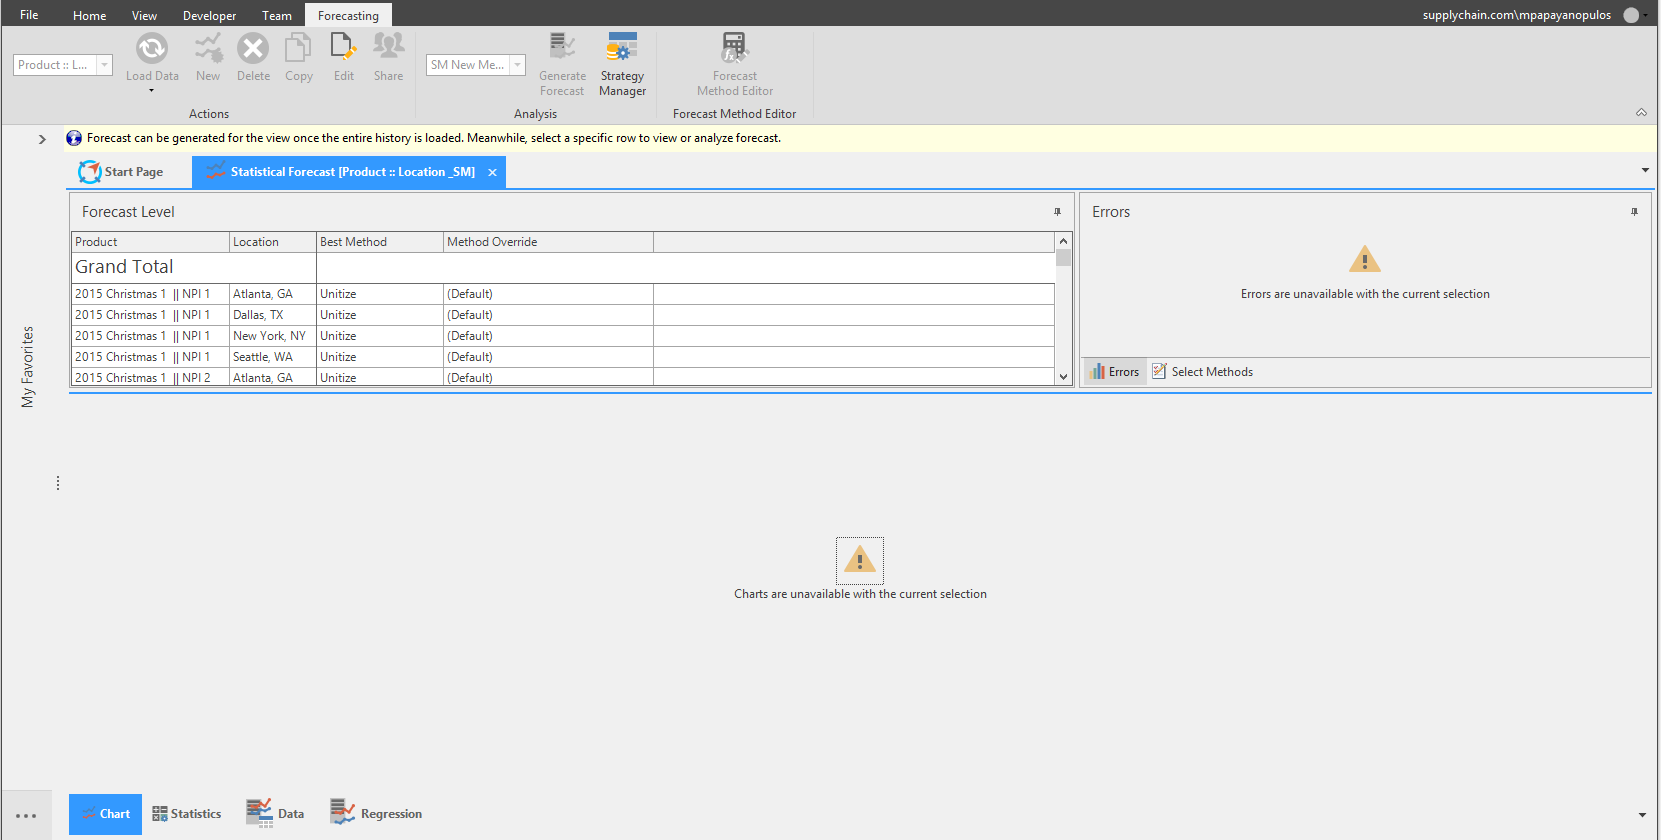The width and height of the screenshot is (1661, 840).
Task: Collapse the ribbon with the chevron
Action: 1641,112
